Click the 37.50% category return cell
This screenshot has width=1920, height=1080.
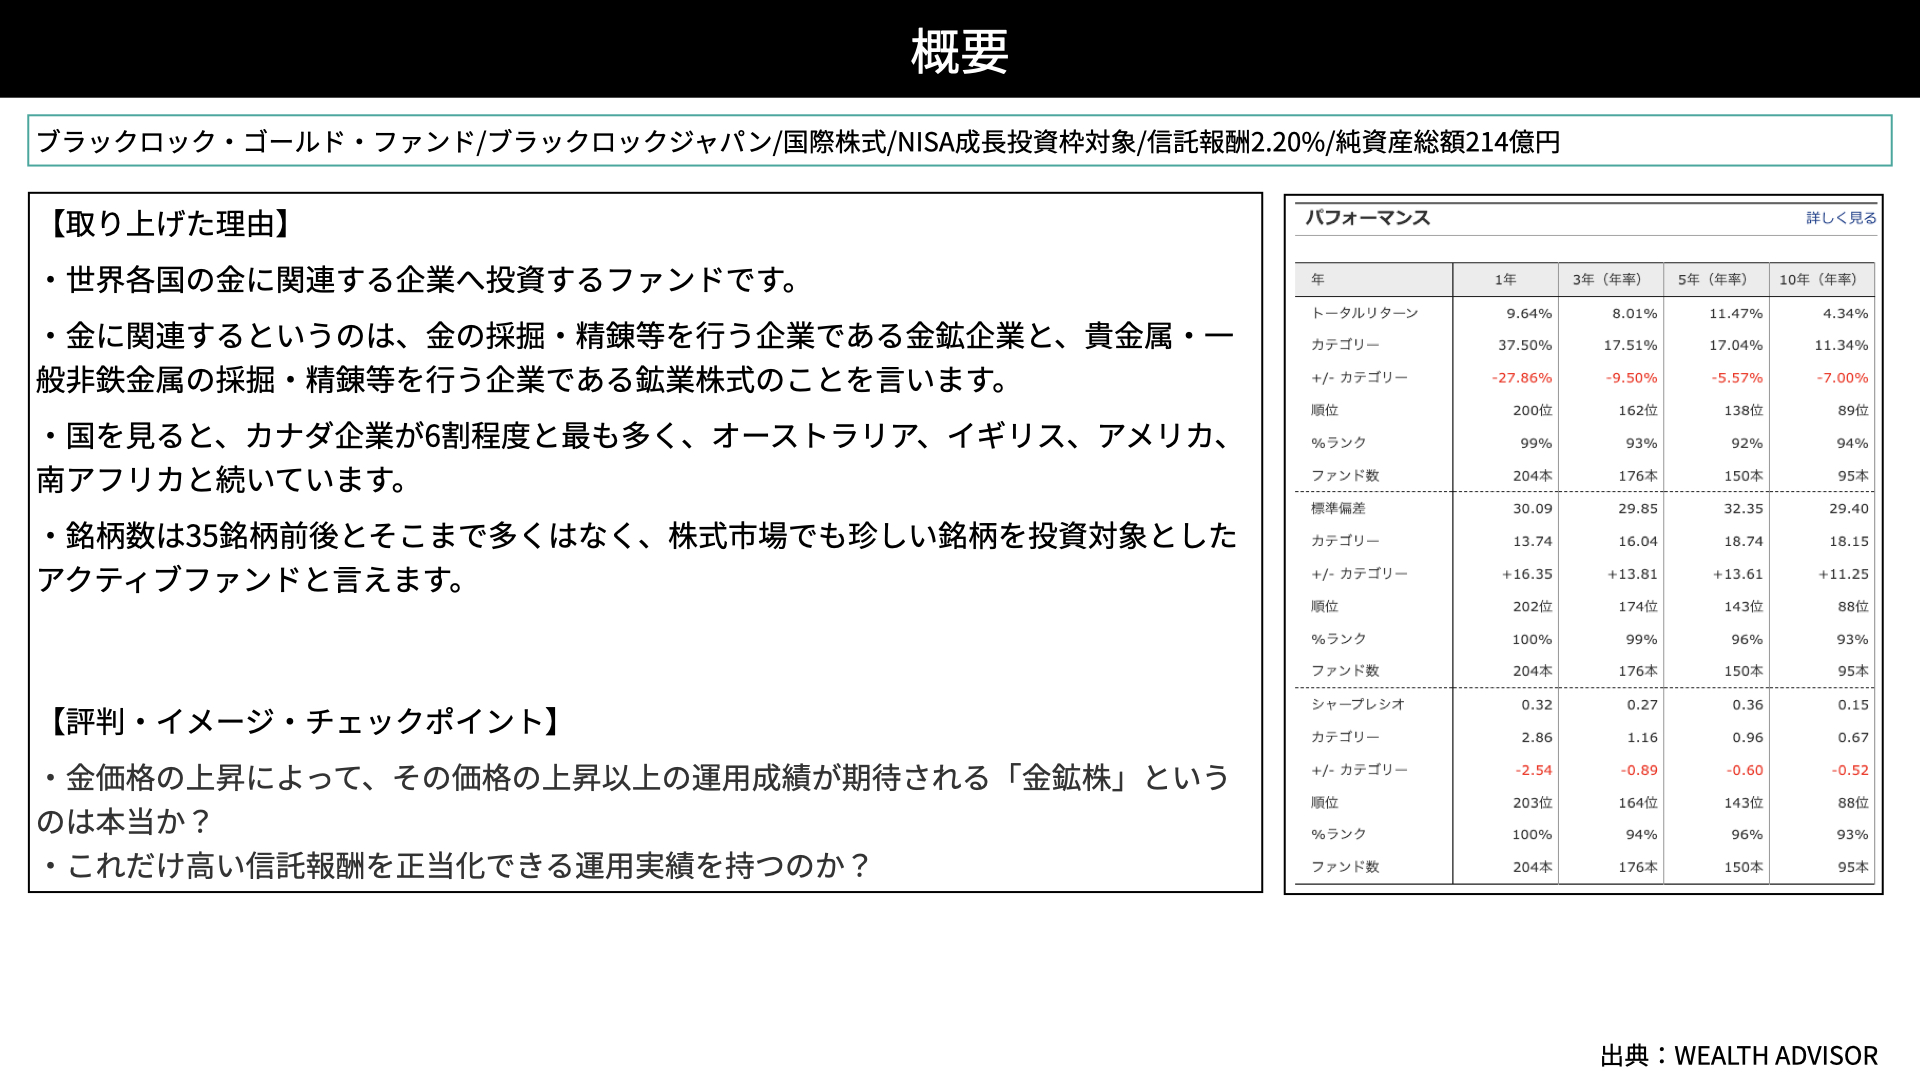point(1525,346)
